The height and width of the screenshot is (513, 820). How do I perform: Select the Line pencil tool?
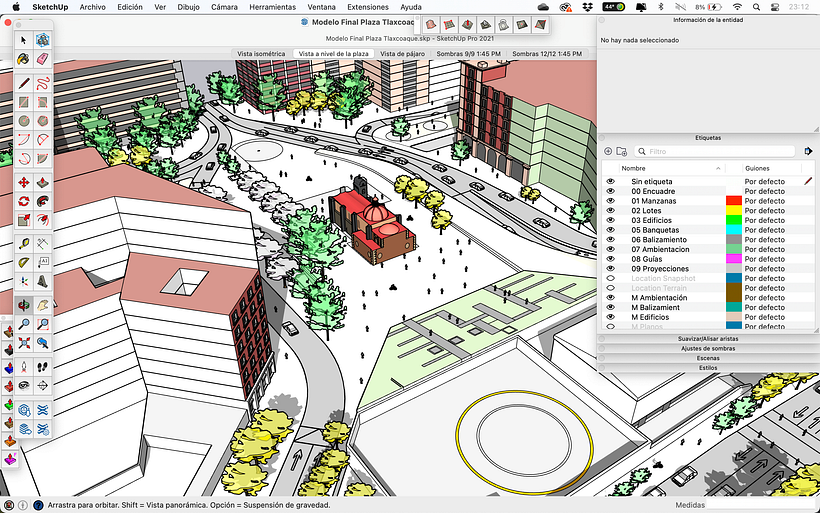[24, 83]
